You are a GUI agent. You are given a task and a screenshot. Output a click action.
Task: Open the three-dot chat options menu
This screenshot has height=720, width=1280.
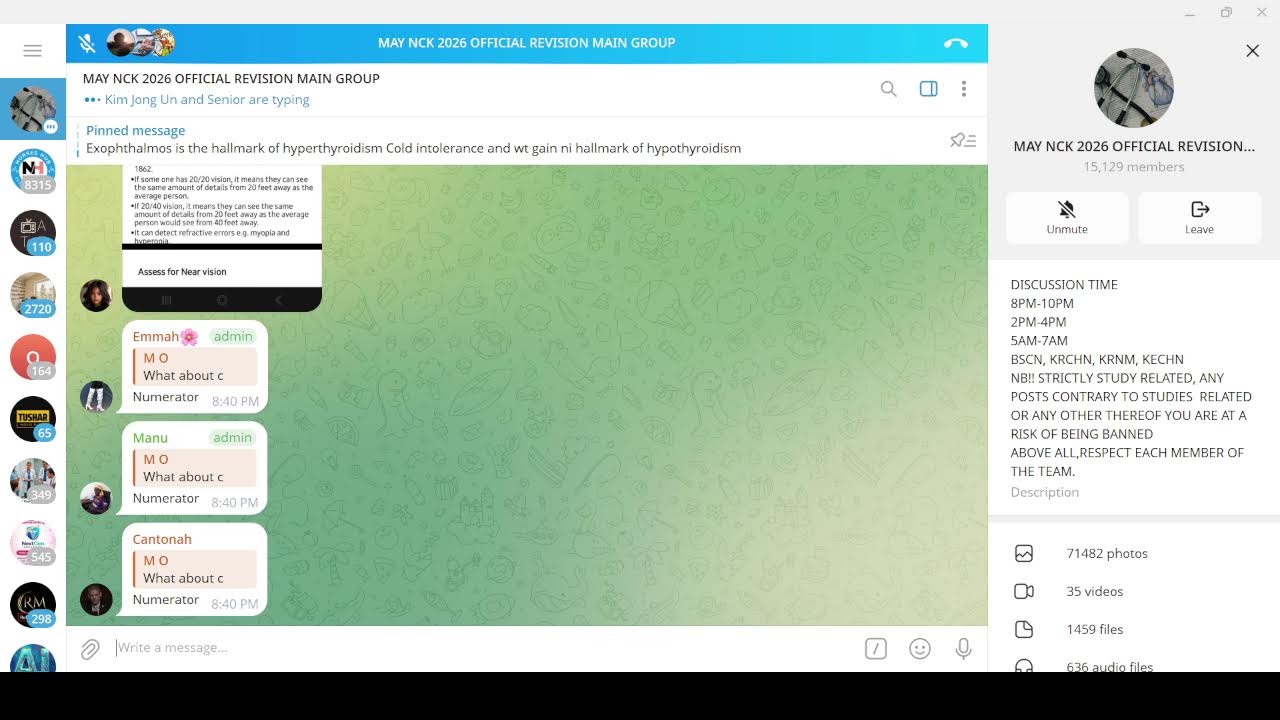[x=963, y=89]
